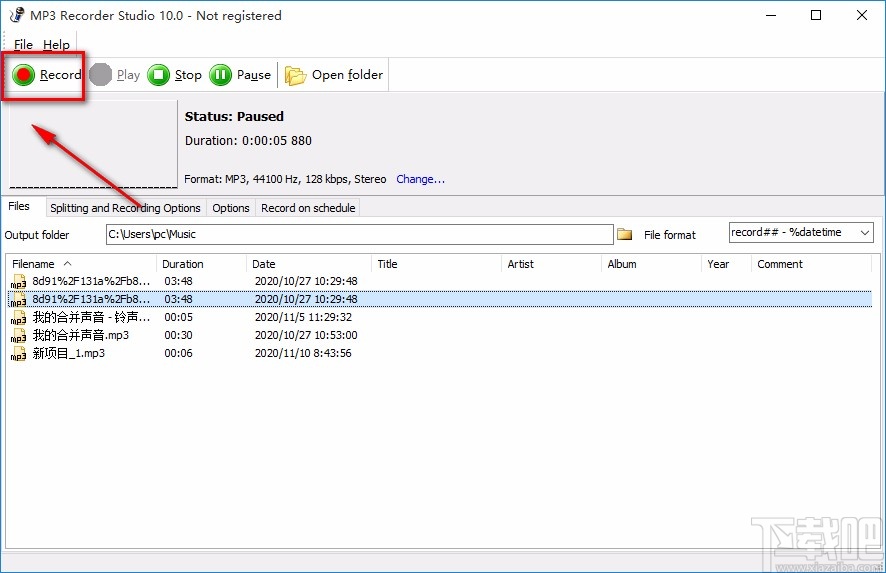Viewport: 886px width, 573px height.
Task: Sort files by the Duration column header
Action: click(183, 264)
